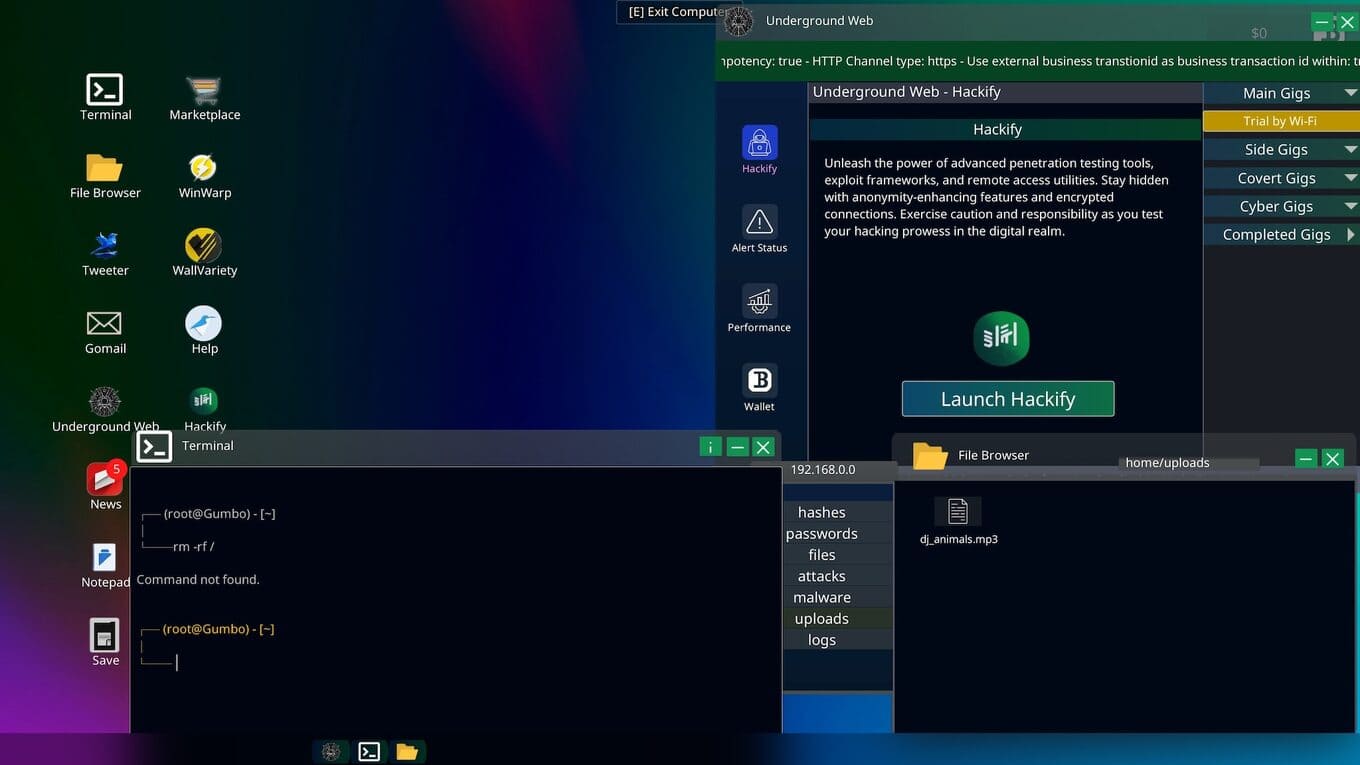The image size is (1360, 765).
Task: Open Performance in Underground Web sidebar
Action: pos(759,308)
